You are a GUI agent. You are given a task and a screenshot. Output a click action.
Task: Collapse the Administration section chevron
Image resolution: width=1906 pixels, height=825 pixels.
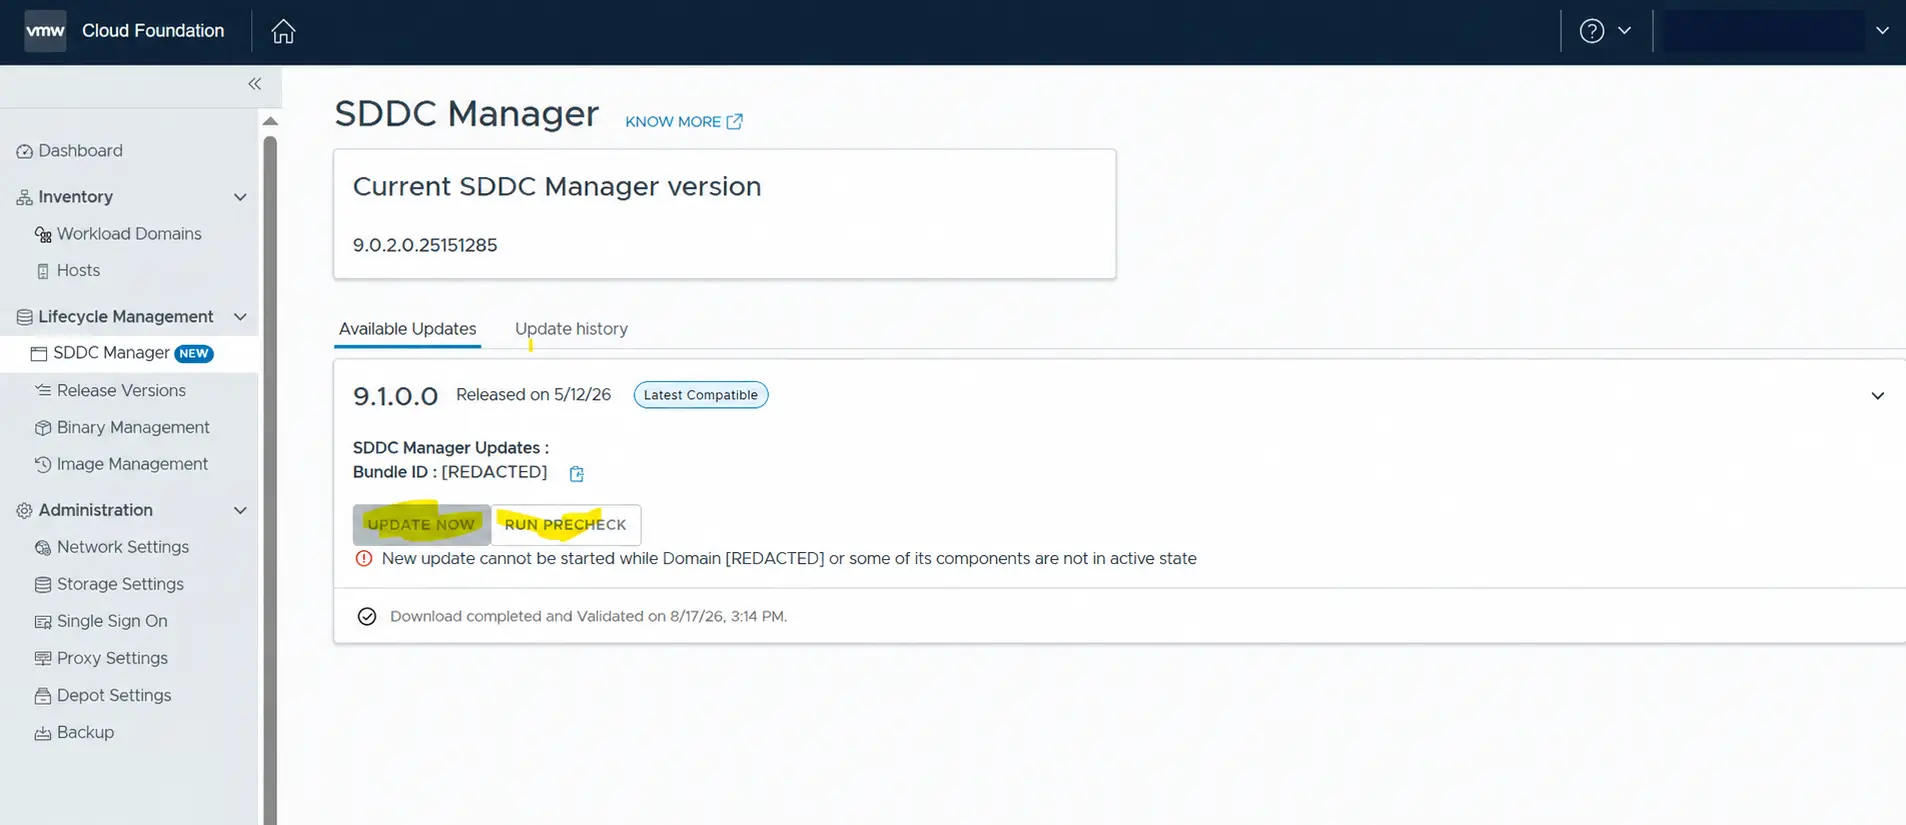(x=240, y=510)
